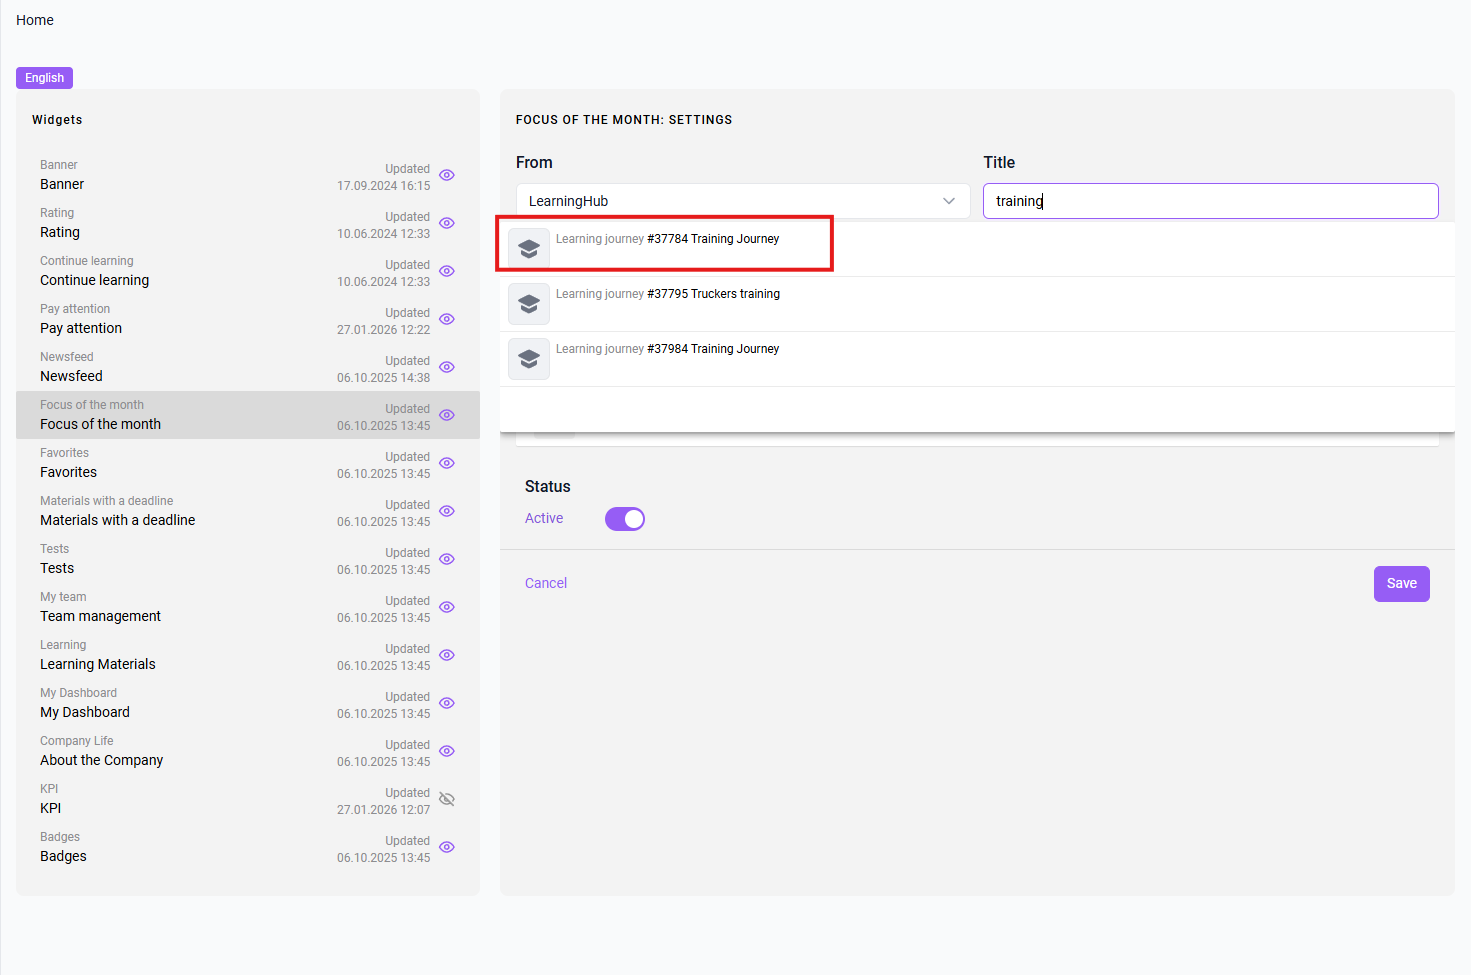Click the English language button
This screenshot has width=1471, height=975.
44,78
